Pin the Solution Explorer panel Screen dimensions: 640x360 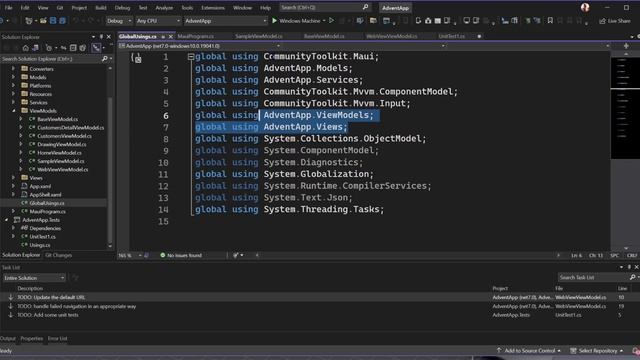click(x=101, y=37)
